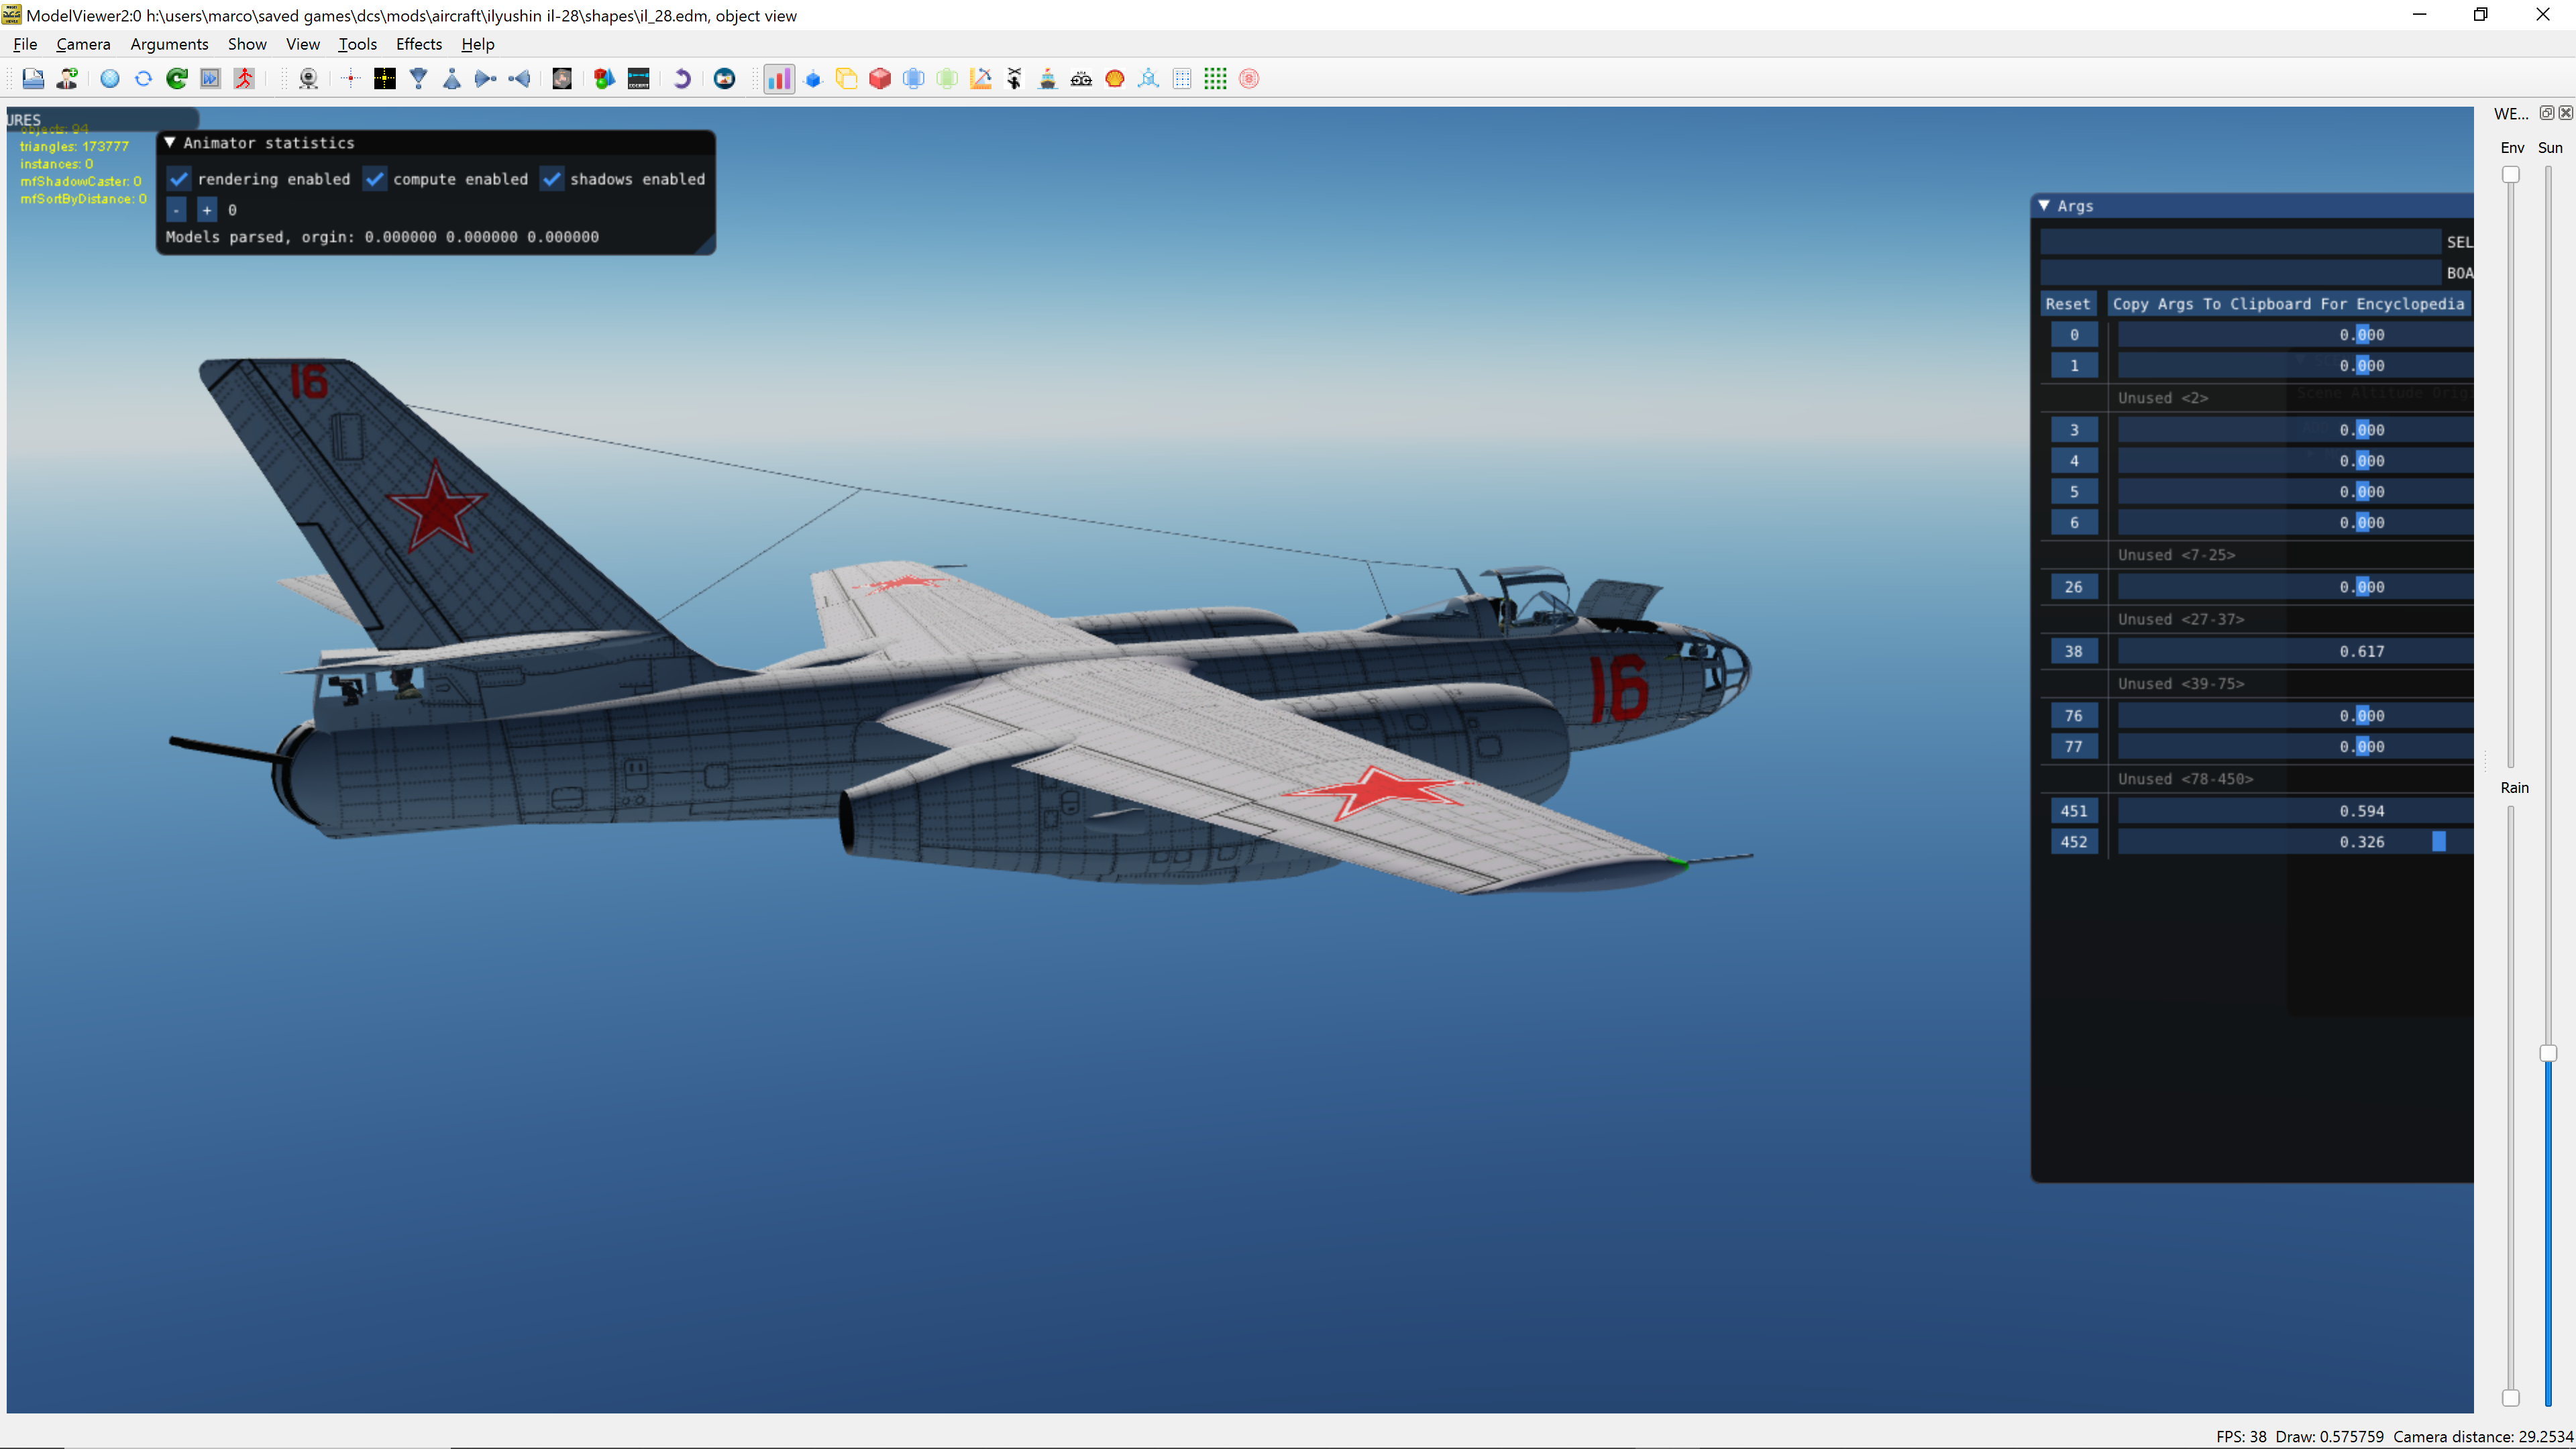Uncheck the shadows enabled checkbox
2576x1449 pixels.
pos(552,179)
